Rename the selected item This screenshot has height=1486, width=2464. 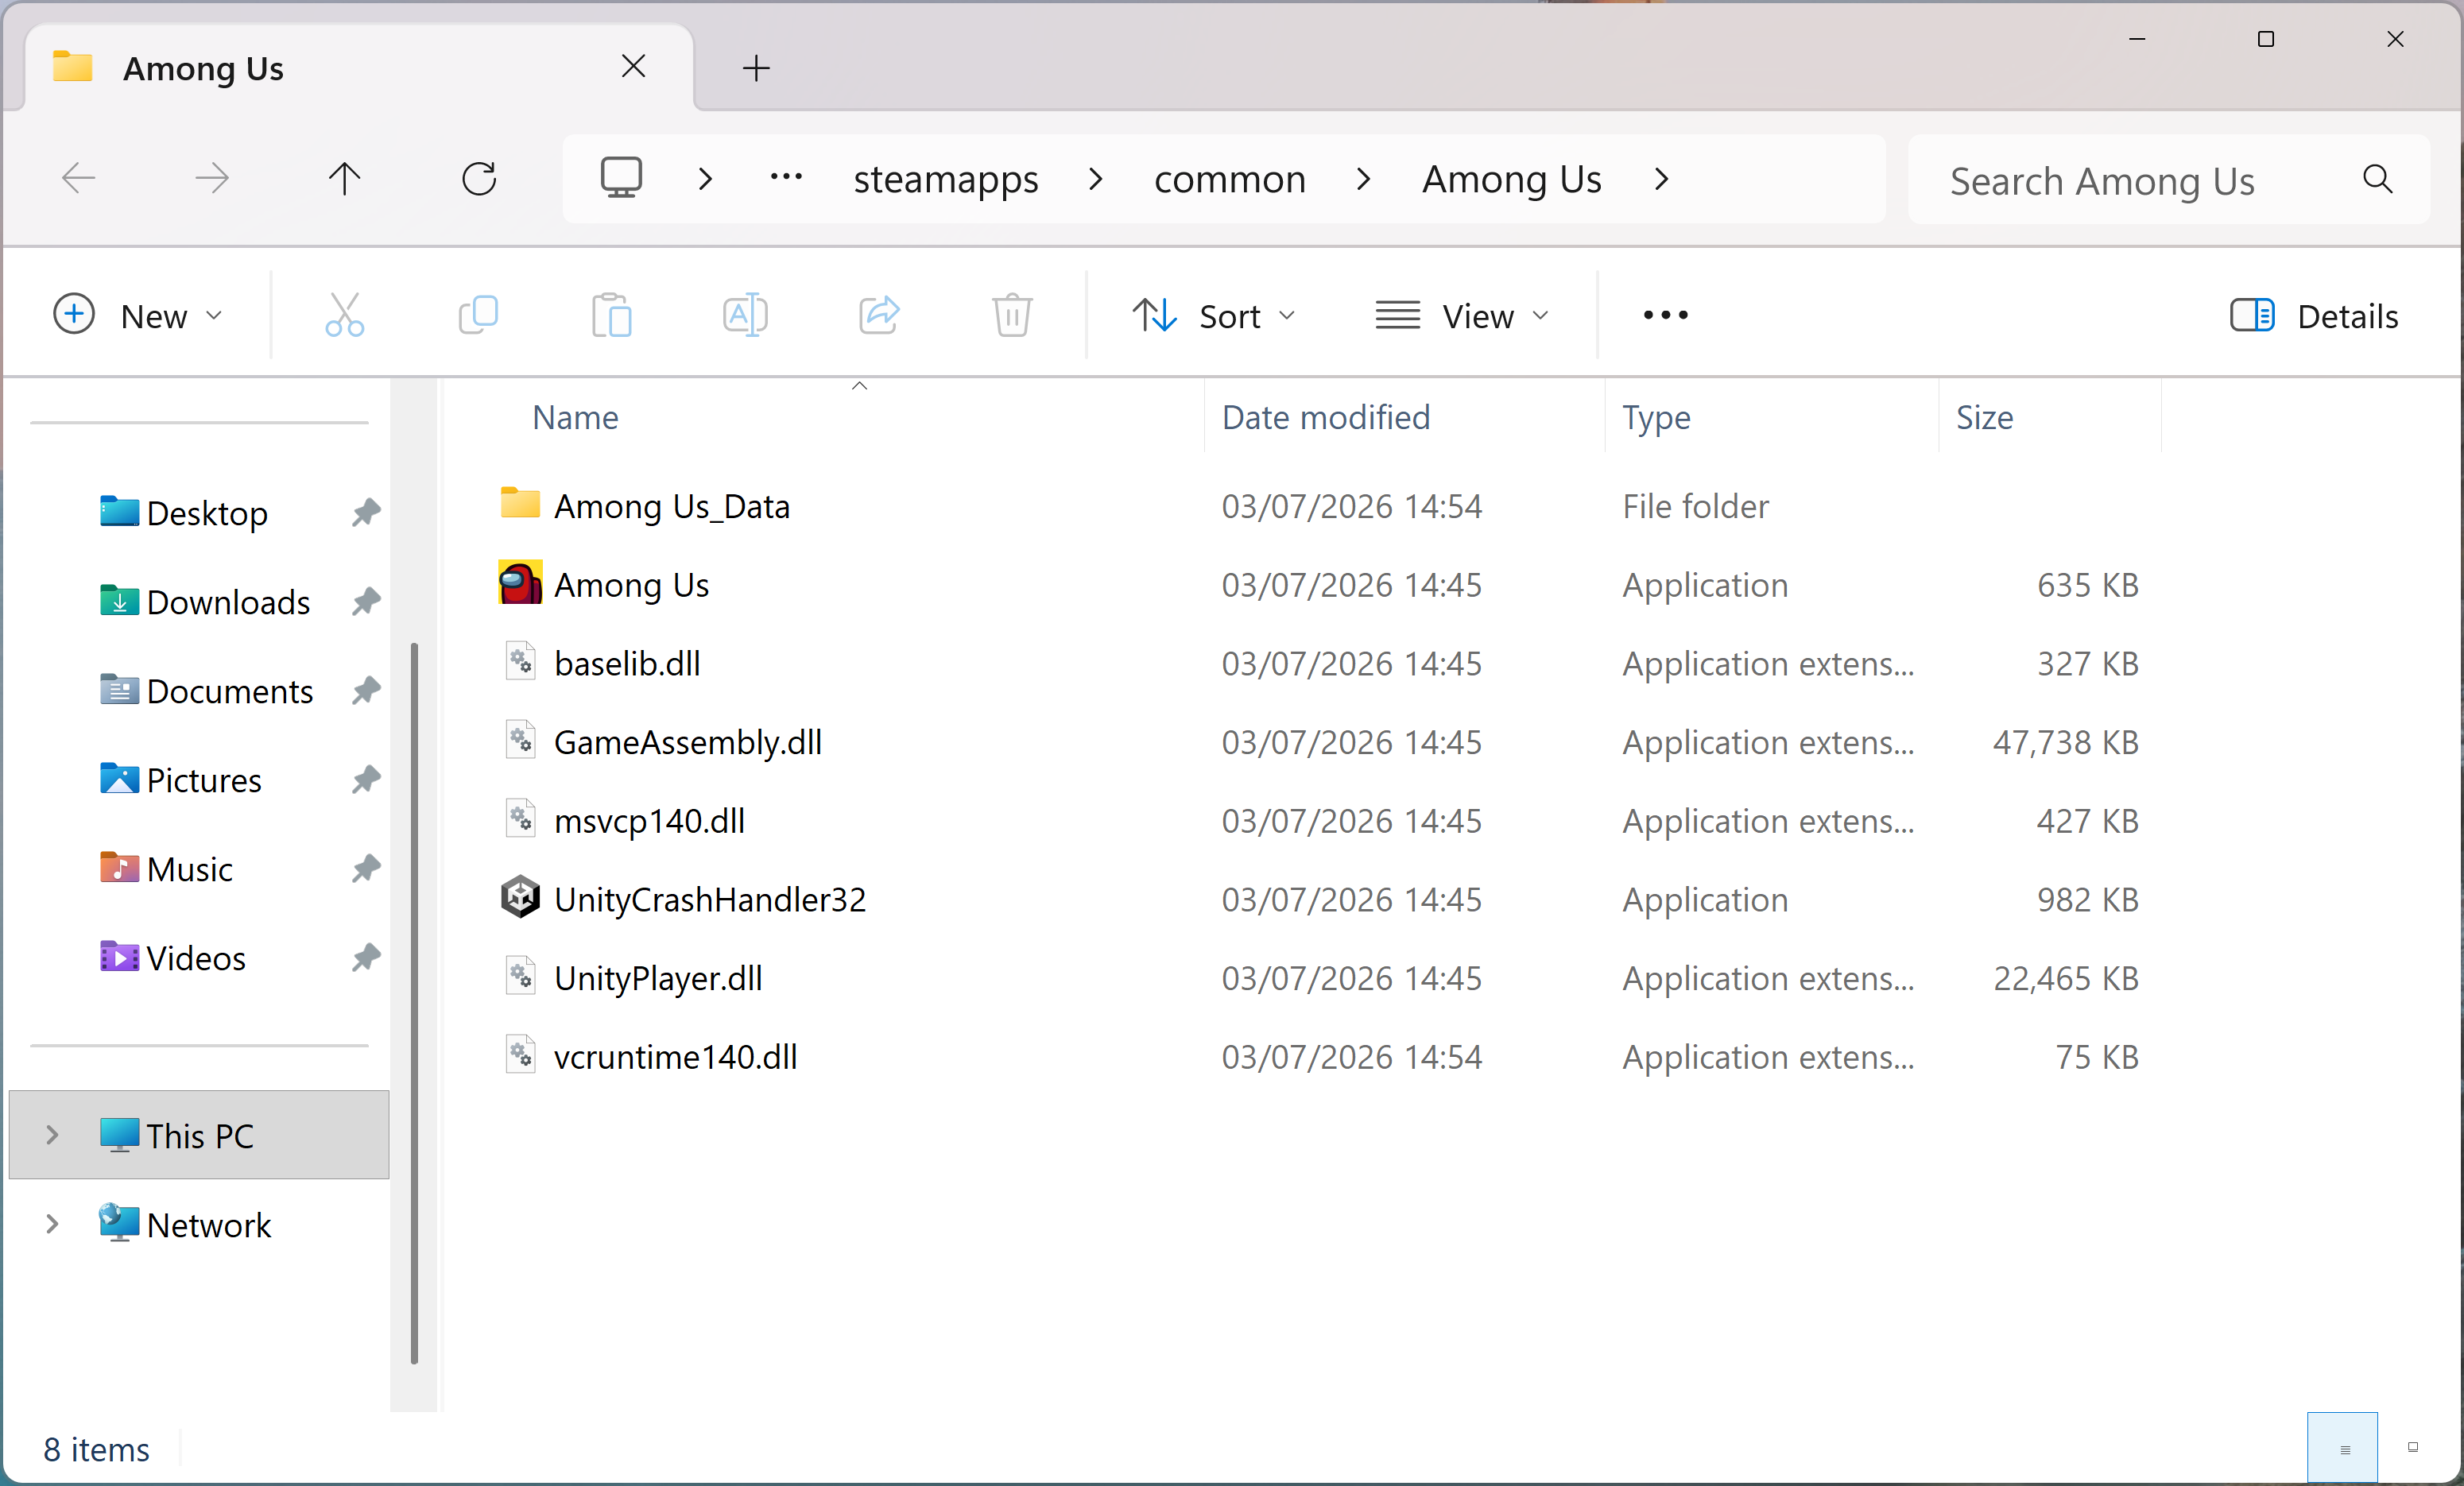pos(745,315)
